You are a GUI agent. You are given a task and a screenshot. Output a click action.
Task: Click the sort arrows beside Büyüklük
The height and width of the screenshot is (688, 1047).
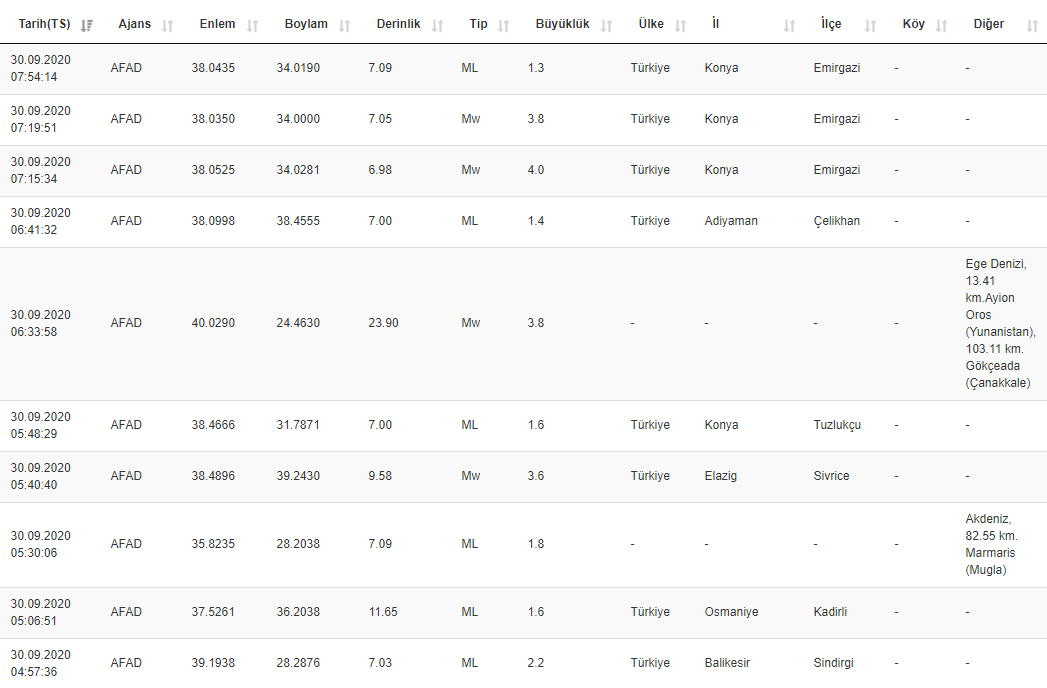pos(606,25)
